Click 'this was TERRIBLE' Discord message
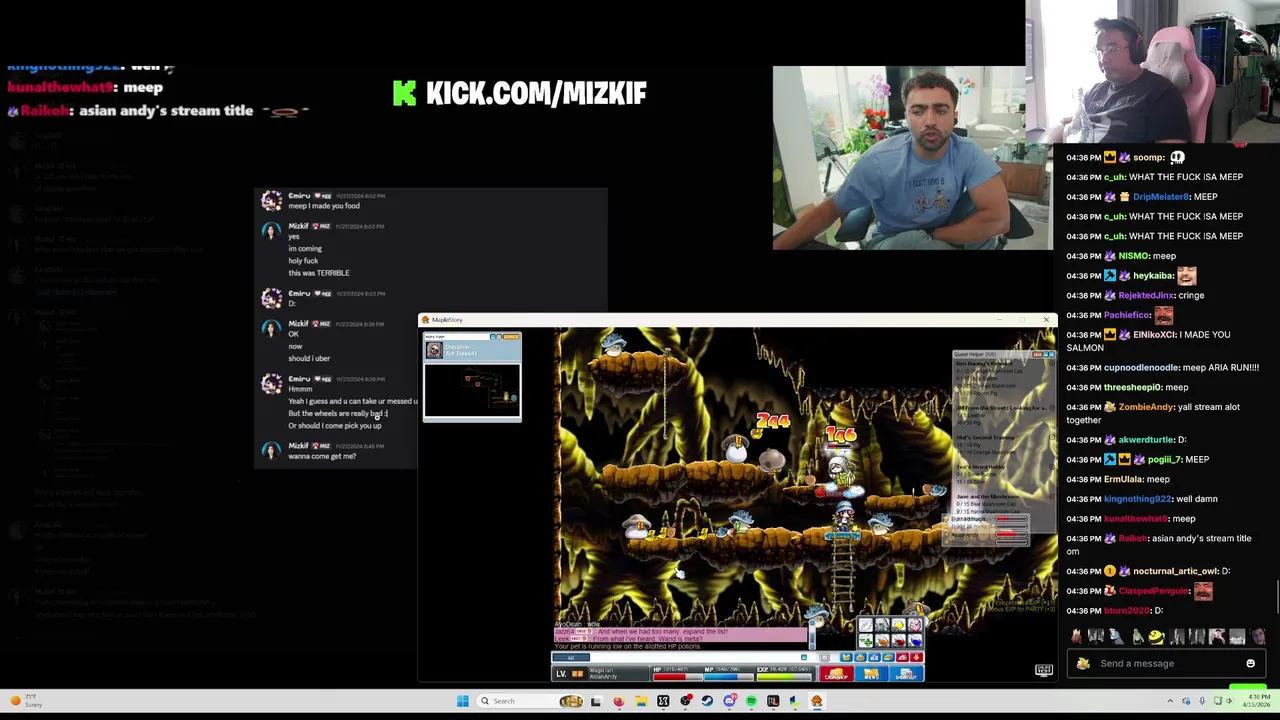Viewport: 1280px width, 720px height. point(319,273)
